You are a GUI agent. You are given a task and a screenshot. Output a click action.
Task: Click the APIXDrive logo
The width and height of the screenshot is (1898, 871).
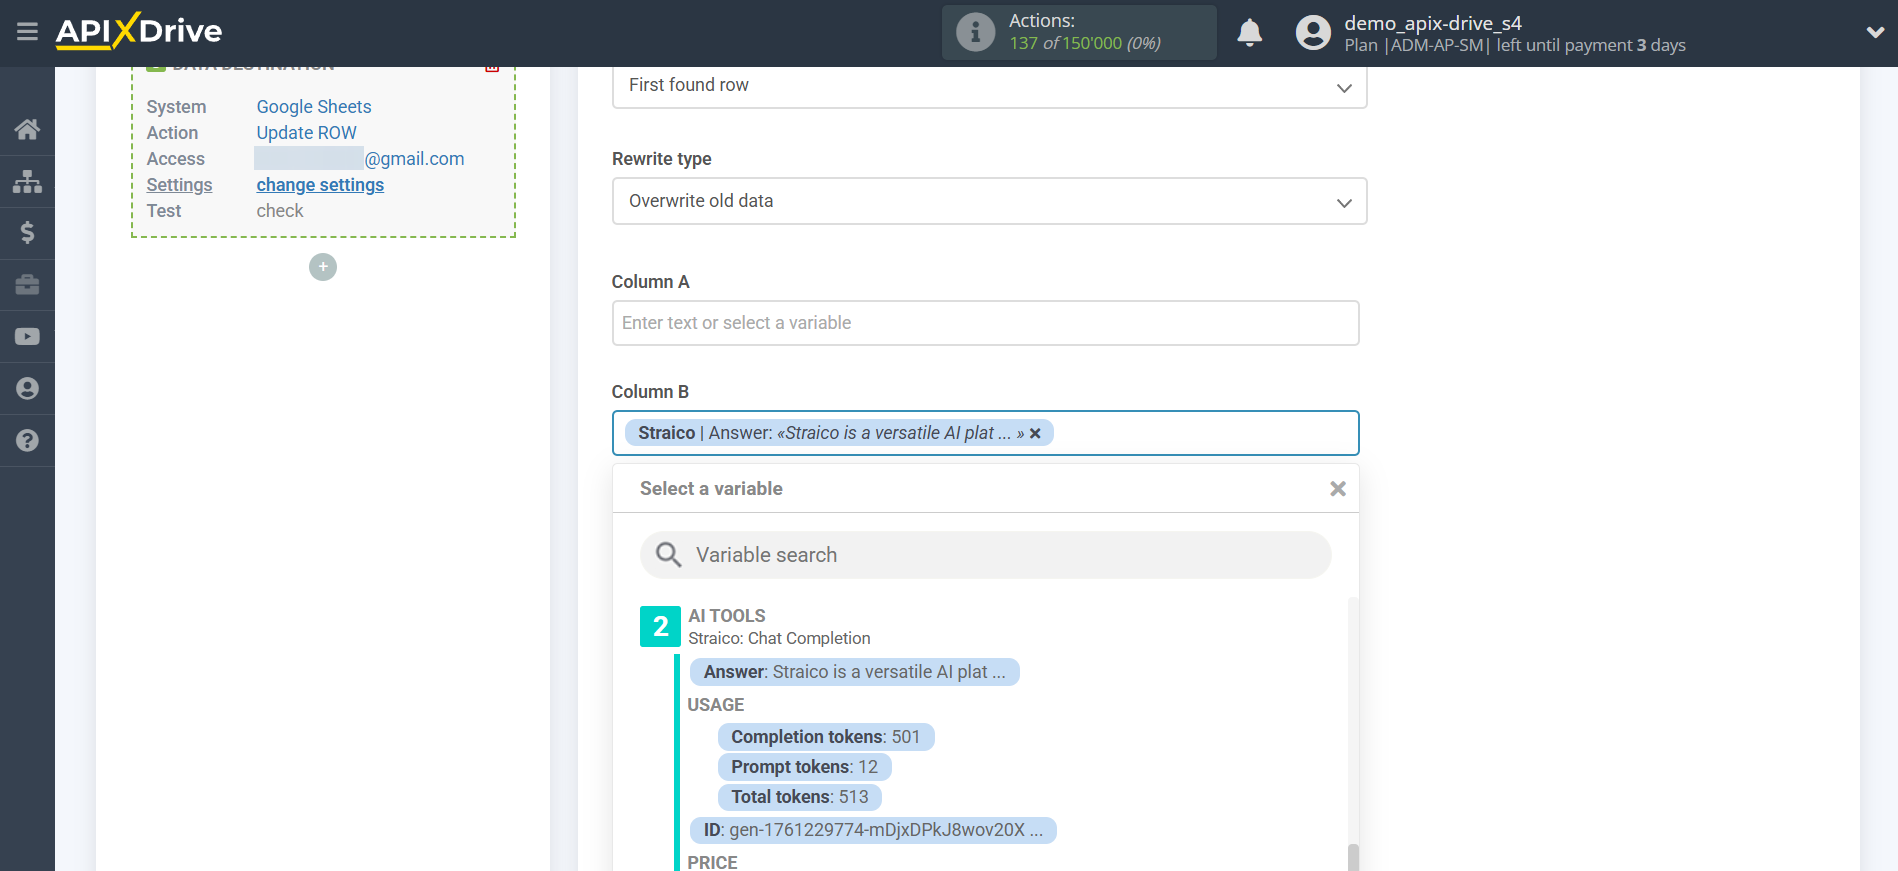point(139,31)
